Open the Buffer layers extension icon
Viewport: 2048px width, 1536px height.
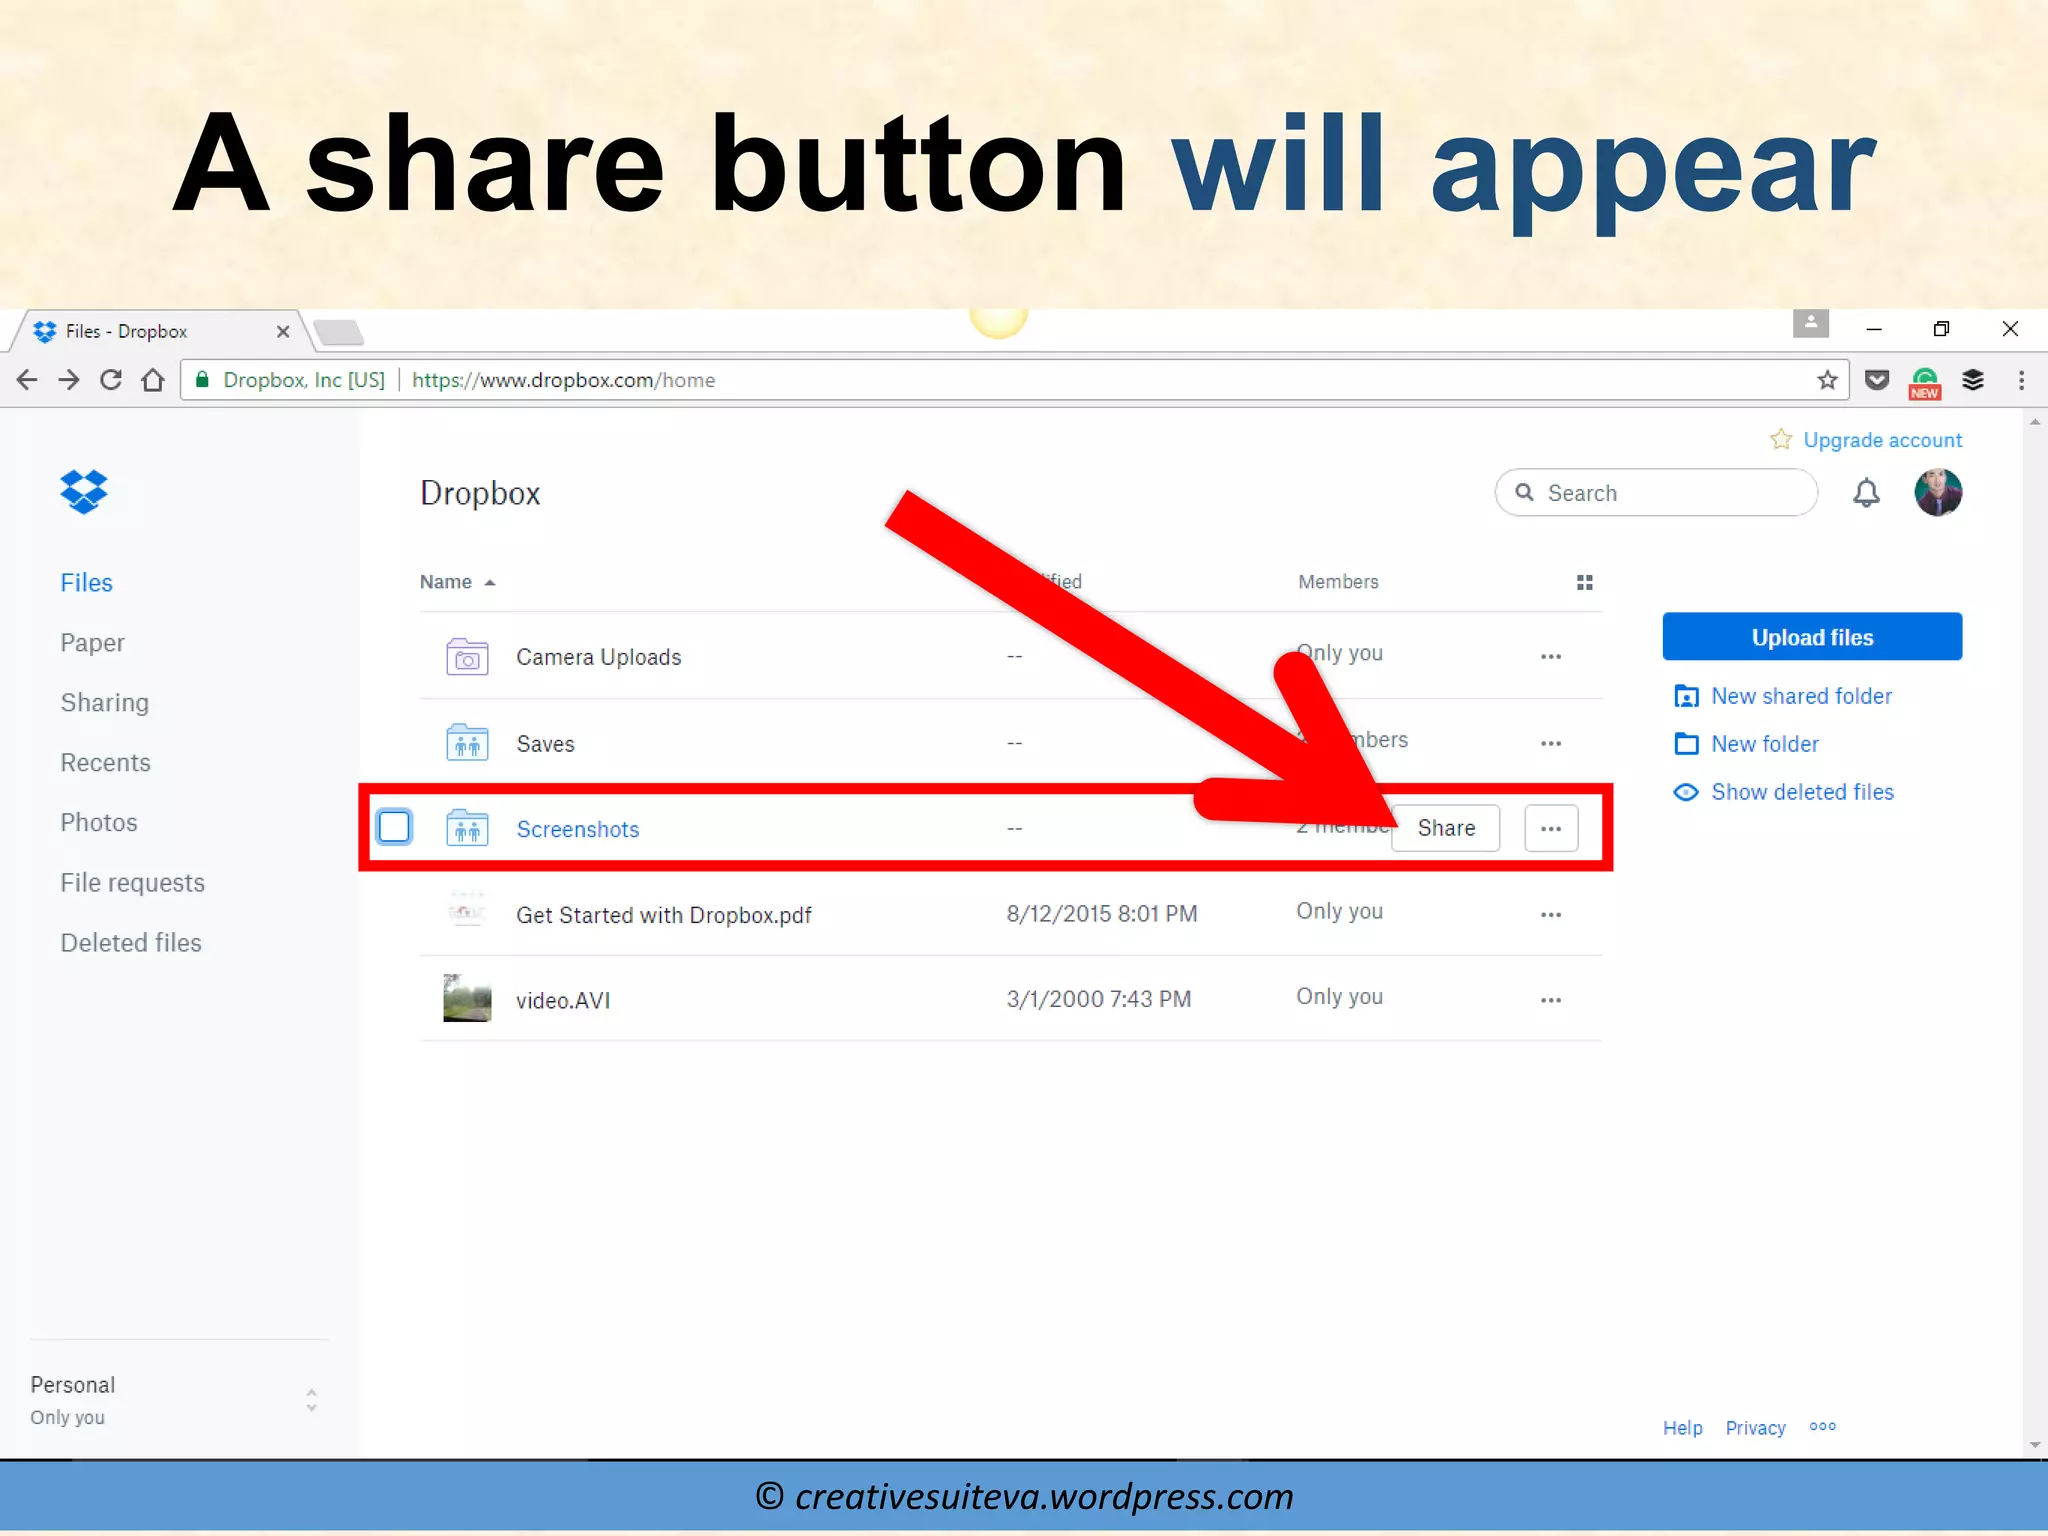1973,380
